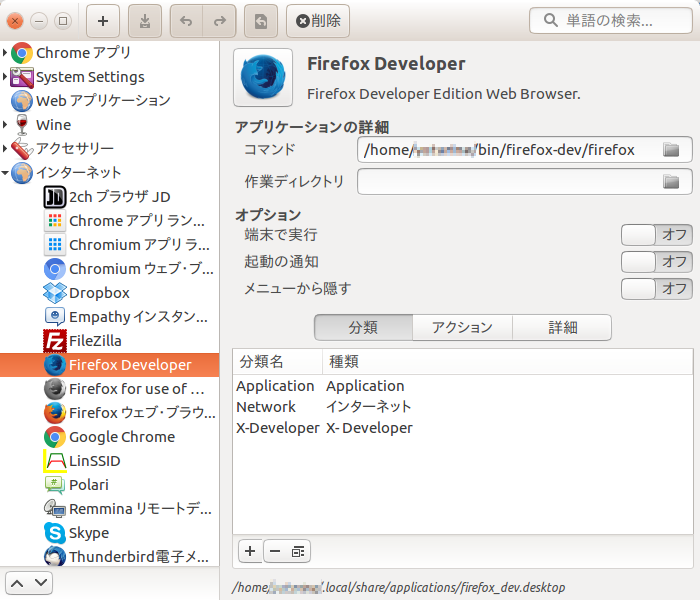The height and width of the screenshot is (600, 700).
Task: Sort by the 分類名 column header
Action: tap(278, 362)
